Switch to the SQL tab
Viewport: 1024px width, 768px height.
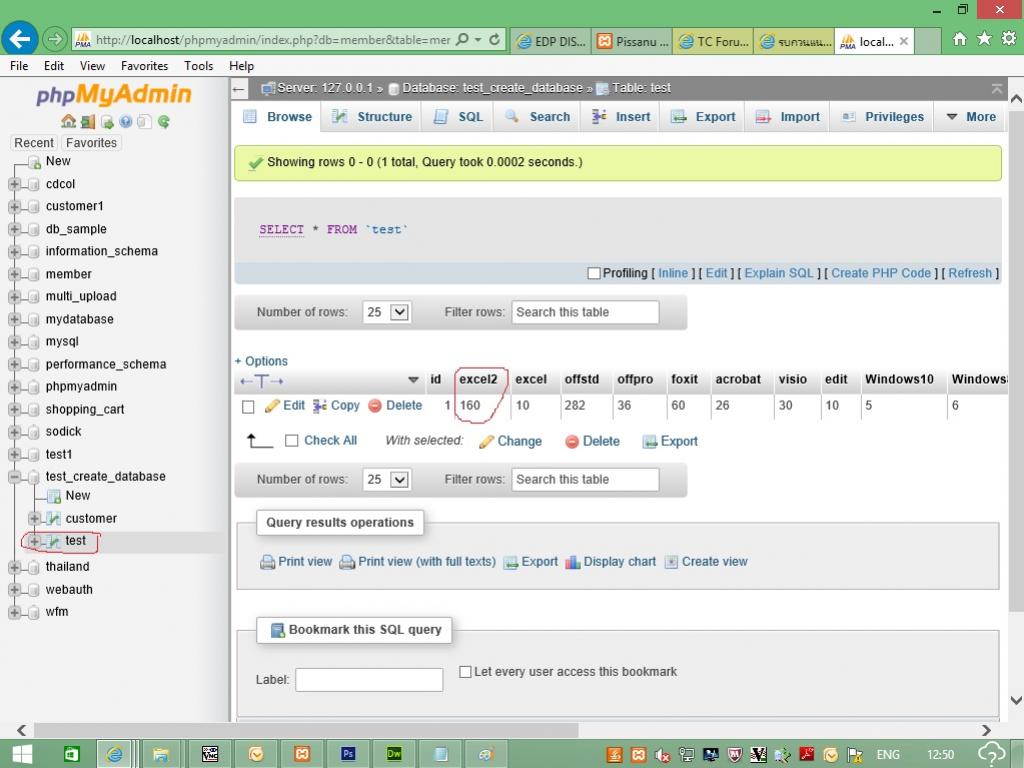pyautogui.click(x=458, y=117)
